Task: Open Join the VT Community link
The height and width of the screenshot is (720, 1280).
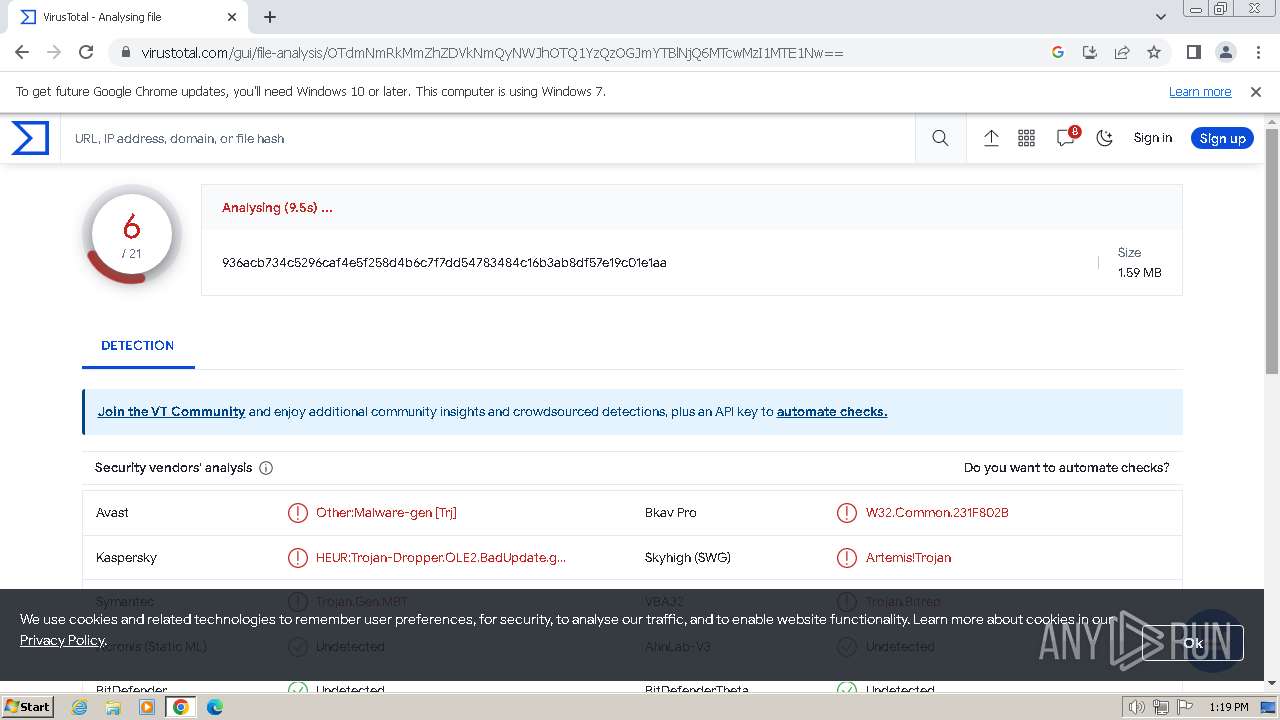Action: (x=171, y=411)
